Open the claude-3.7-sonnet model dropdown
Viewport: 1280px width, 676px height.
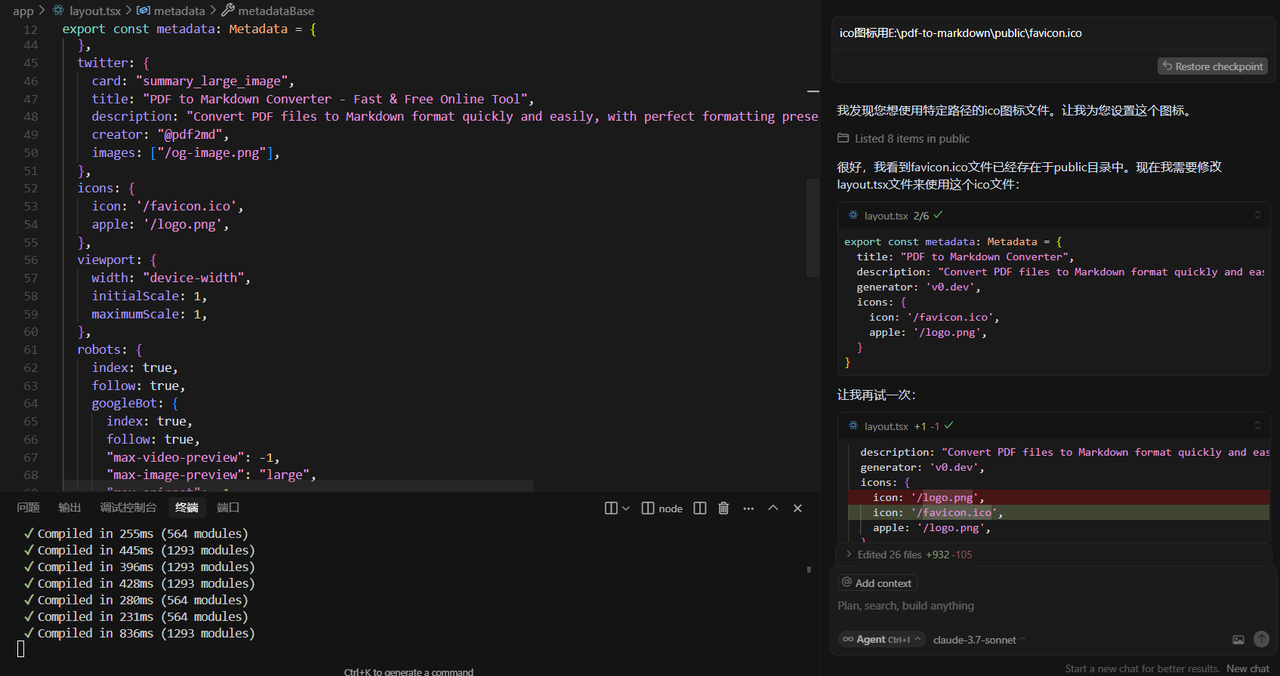[x=980, y=640]
